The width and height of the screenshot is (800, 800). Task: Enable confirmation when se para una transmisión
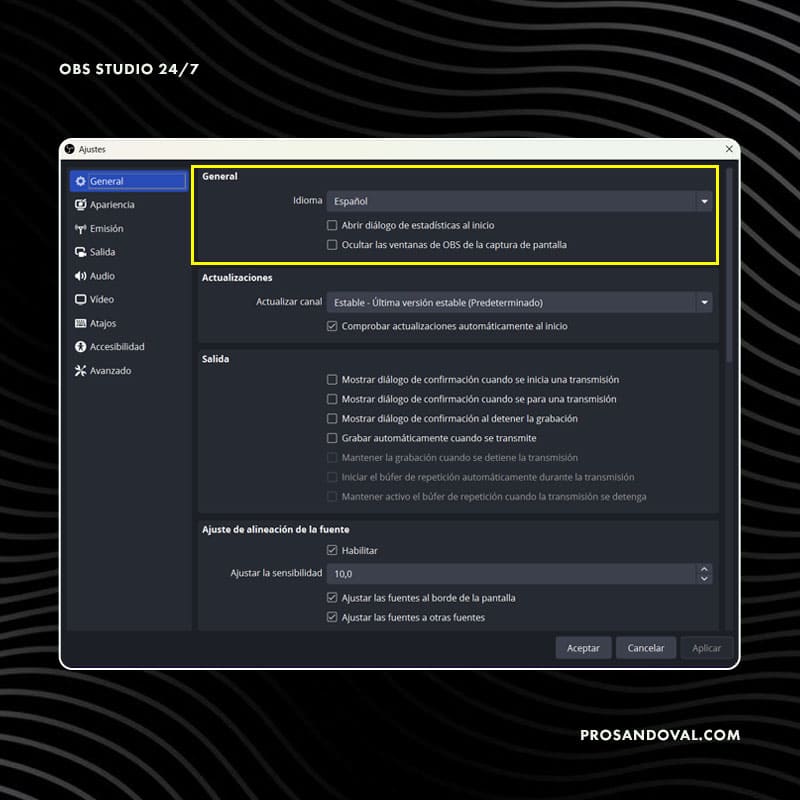click(332, 399)
